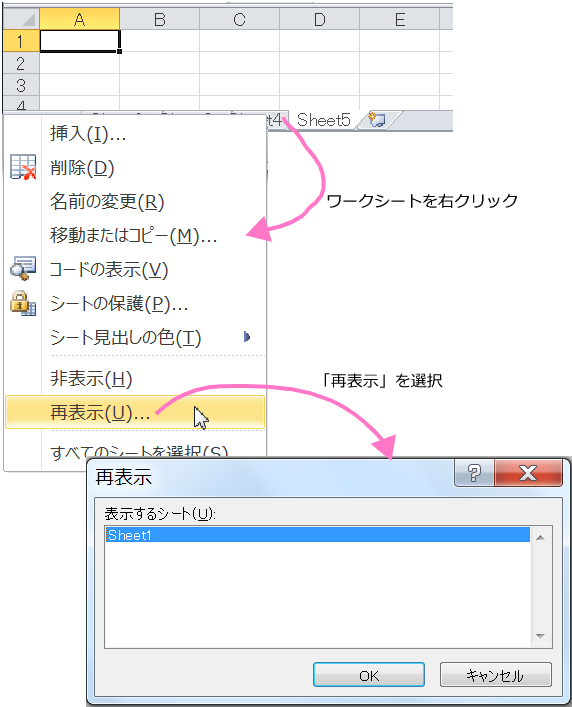Select the highlighted 再表示(U)... entry

pyautogui.click(x=134, y=412)
